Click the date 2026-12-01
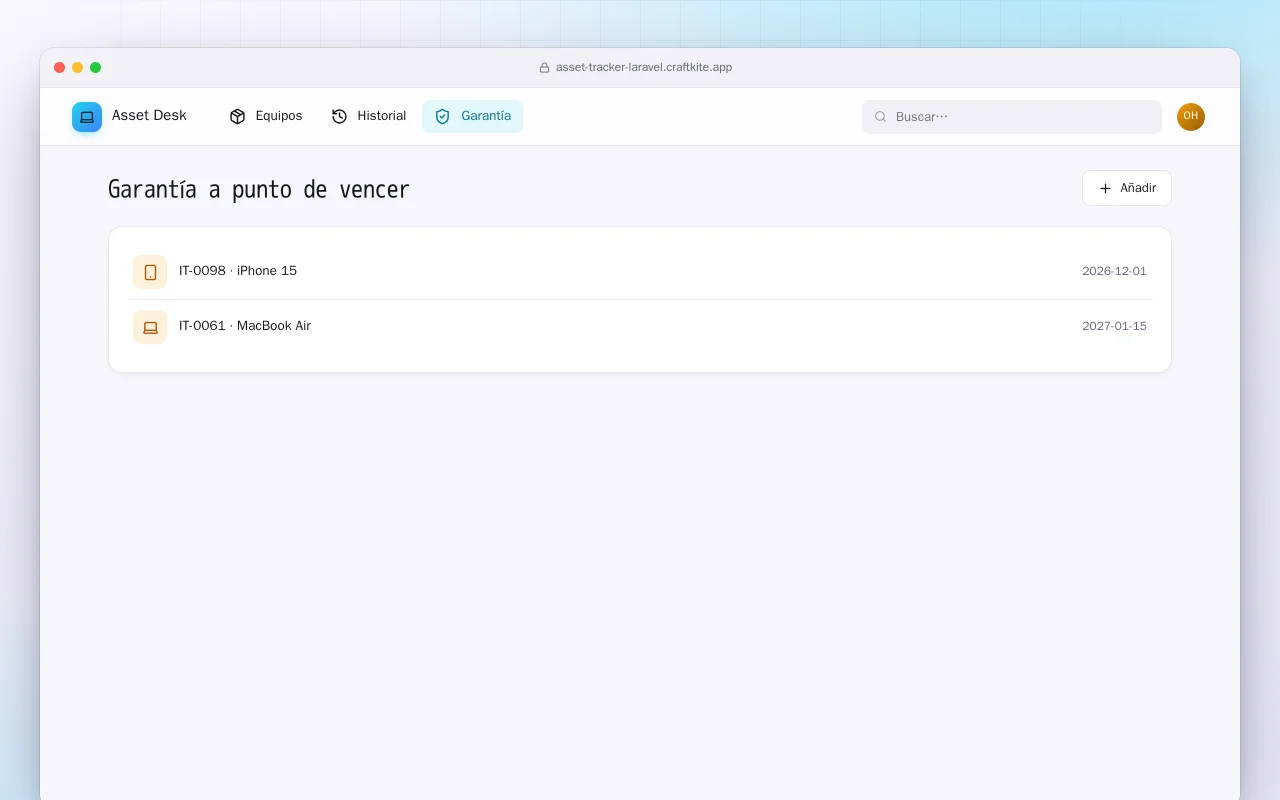The width and height of the screenshot is (1280, 800). [x=1114, y=272]
